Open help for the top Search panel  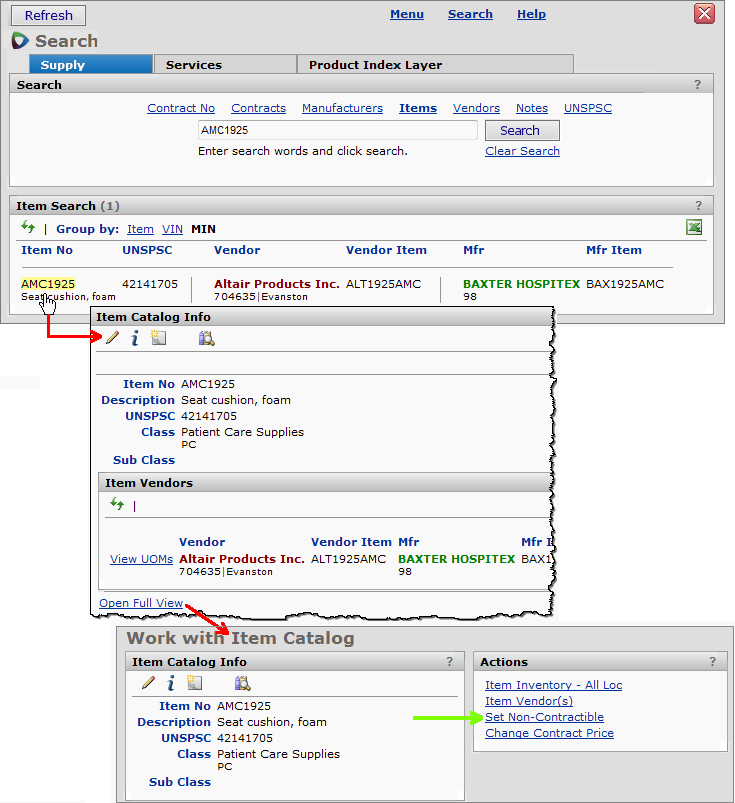click(697, 85)
